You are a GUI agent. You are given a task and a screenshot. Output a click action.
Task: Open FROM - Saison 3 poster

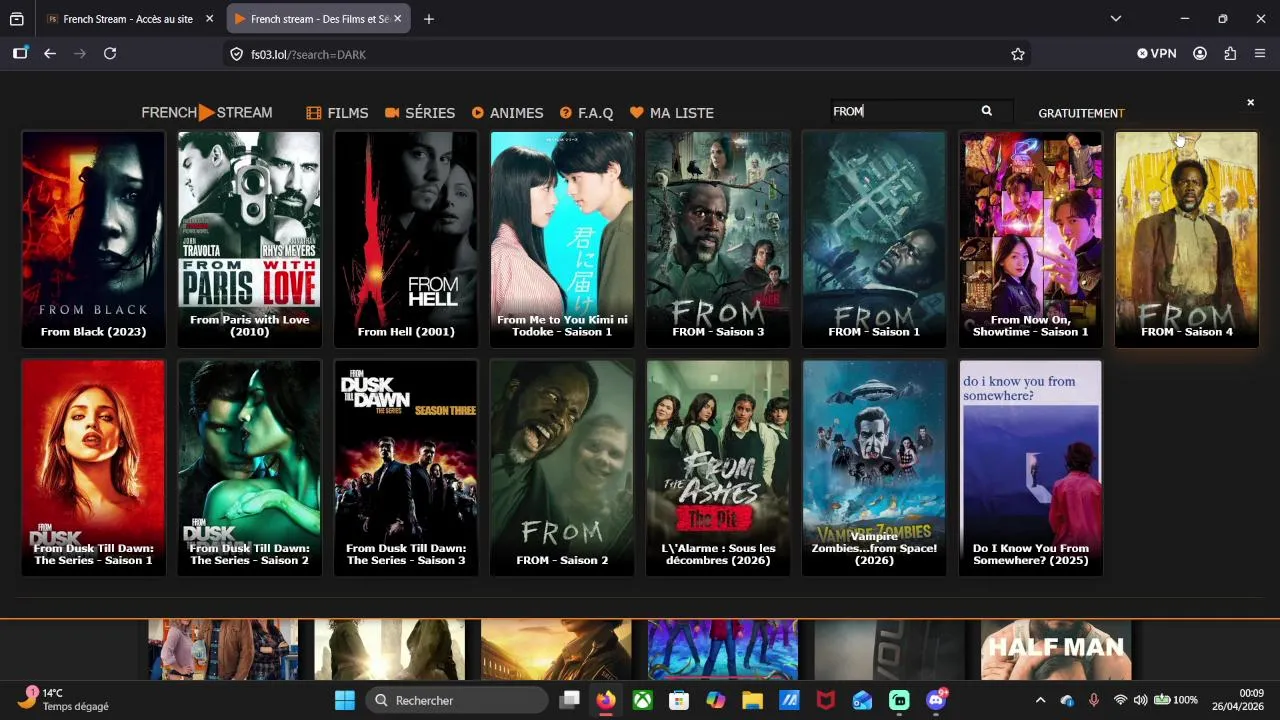pos(718,239)
